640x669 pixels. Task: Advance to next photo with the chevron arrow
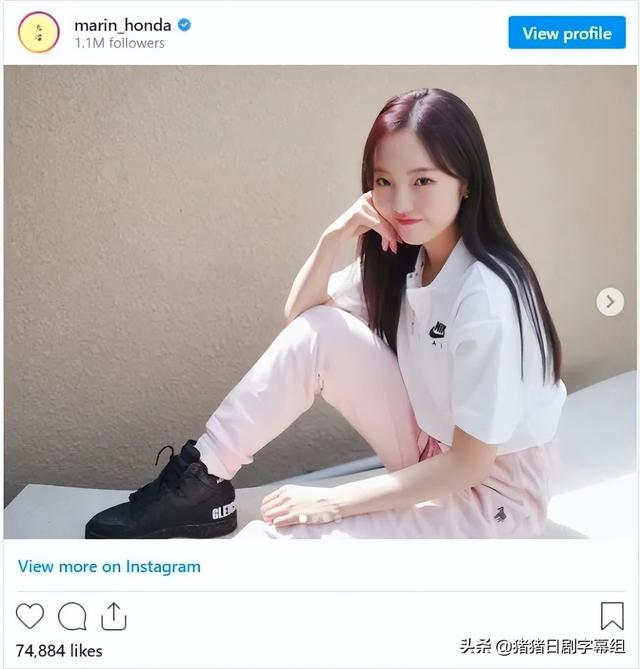tap(610, 302)
